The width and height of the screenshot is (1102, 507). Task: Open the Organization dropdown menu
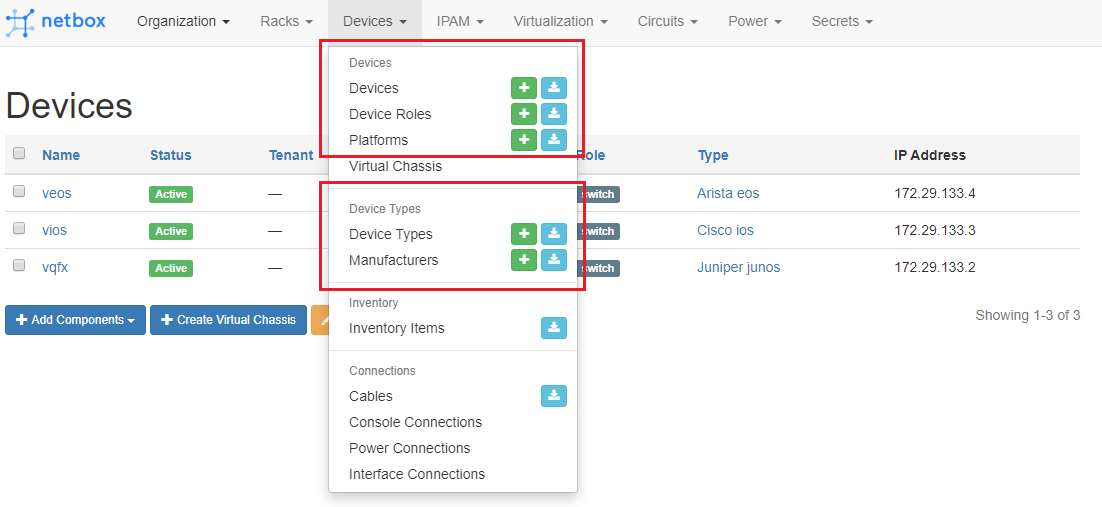183,22
